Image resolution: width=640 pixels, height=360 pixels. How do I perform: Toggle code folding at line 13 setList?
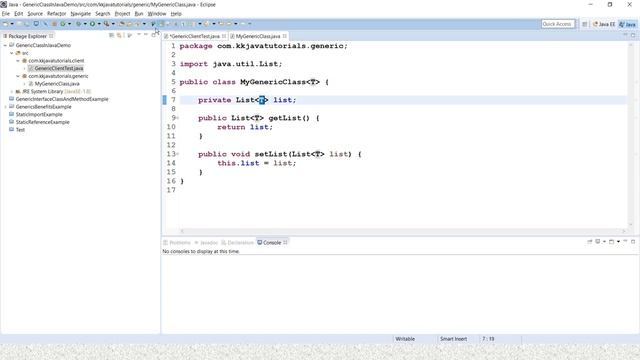pos(178,154)
